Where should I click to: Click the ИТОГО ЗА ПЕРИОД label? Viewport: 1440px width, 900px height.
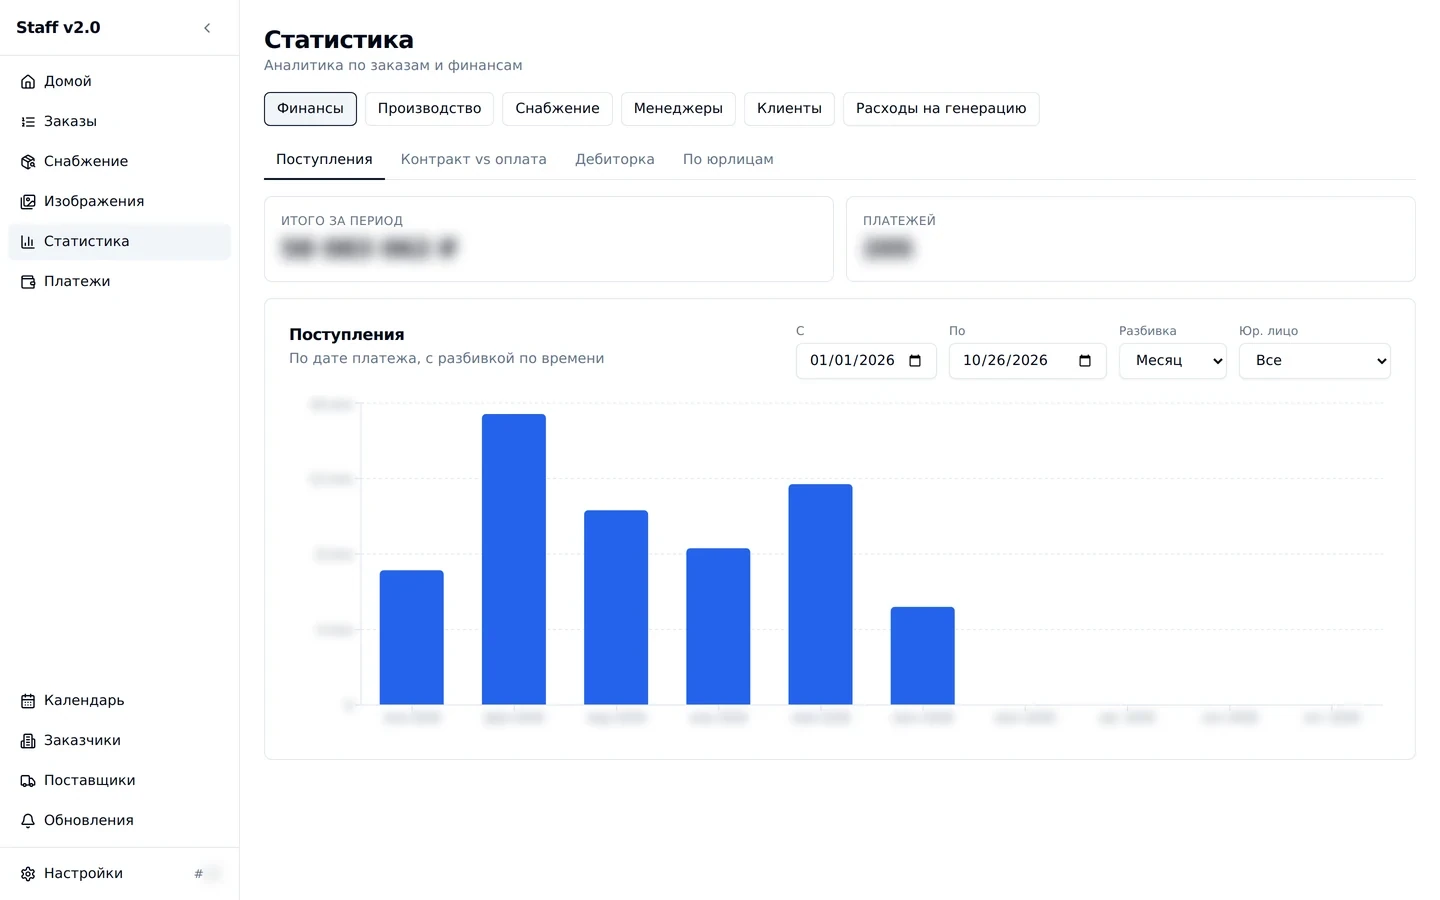tap(342, 221)
